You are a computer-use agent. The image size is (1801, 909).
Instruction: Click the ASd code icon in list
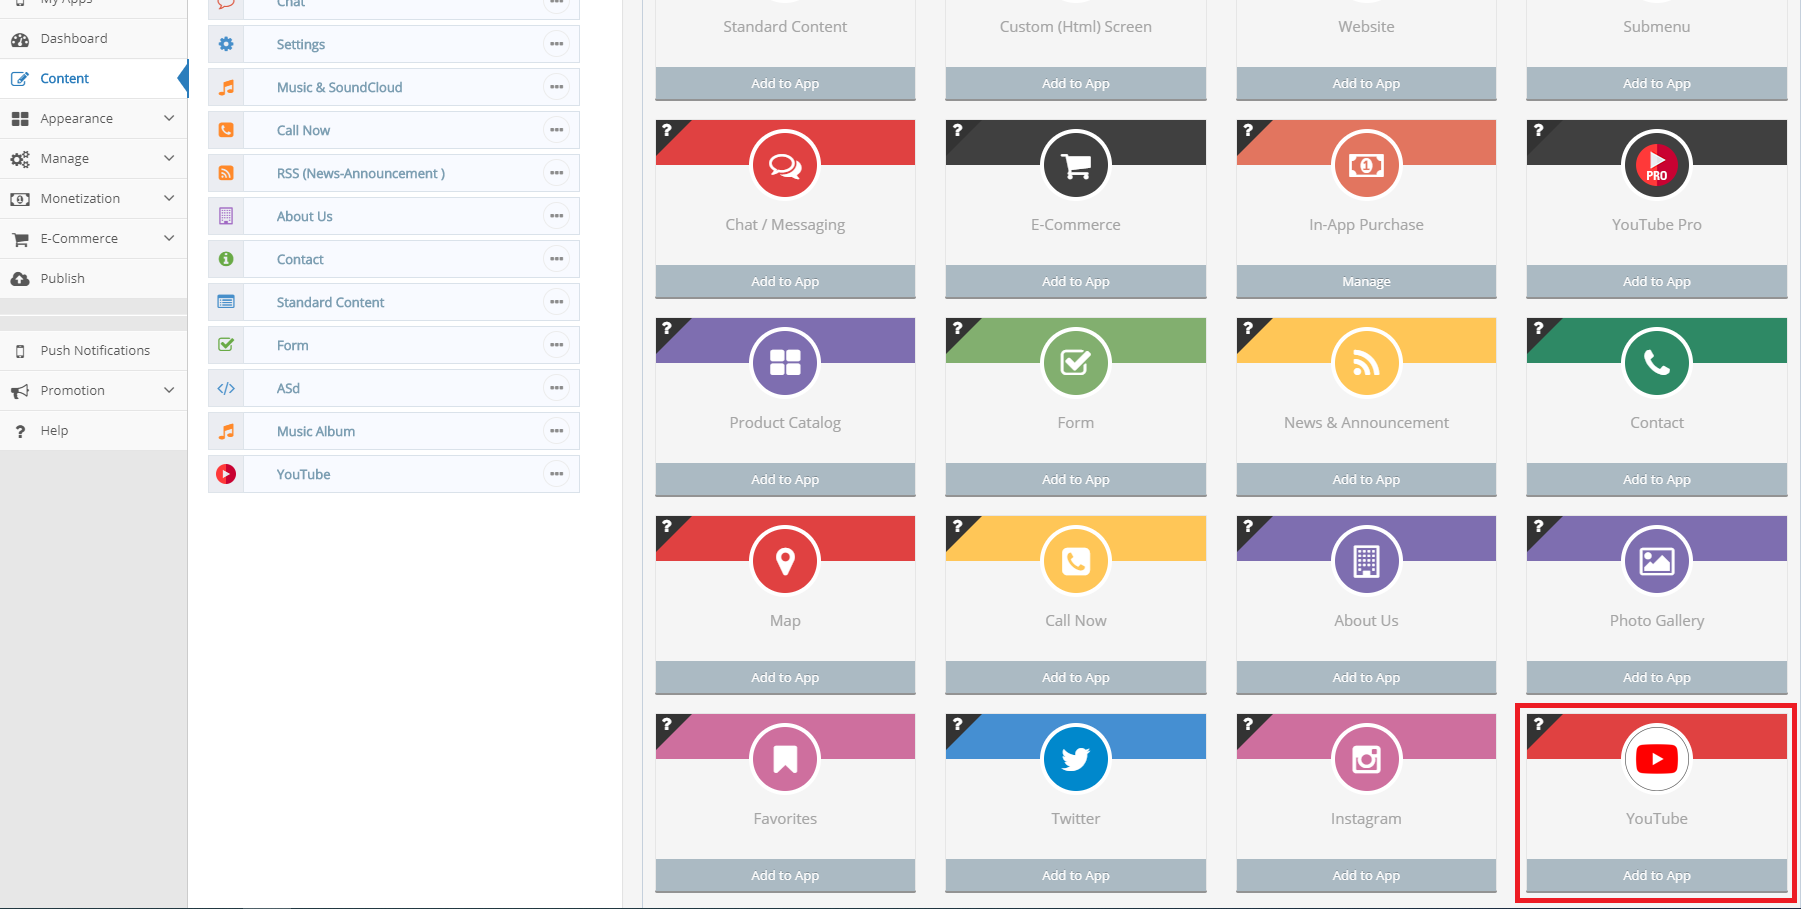226,388
